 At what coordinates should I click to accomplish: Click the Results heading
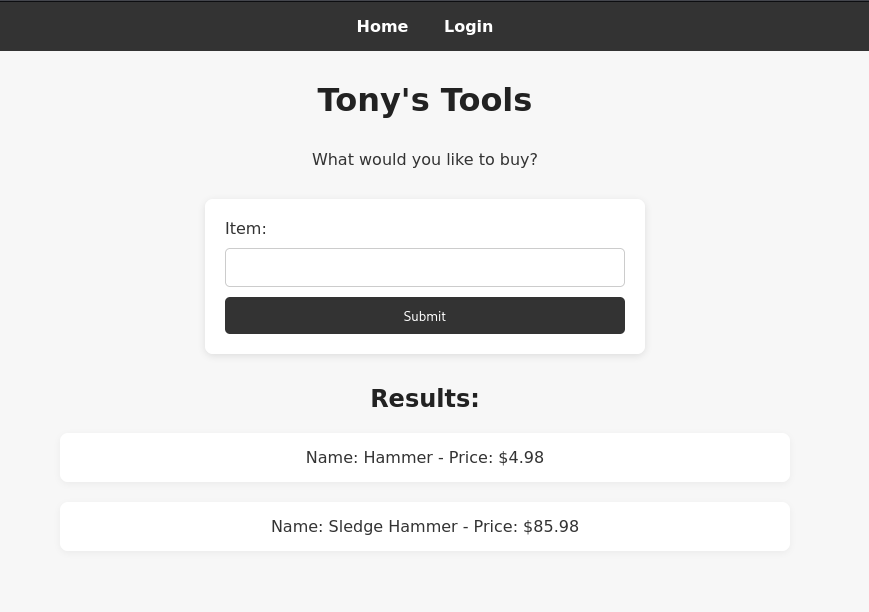click(x=425, y=399)
